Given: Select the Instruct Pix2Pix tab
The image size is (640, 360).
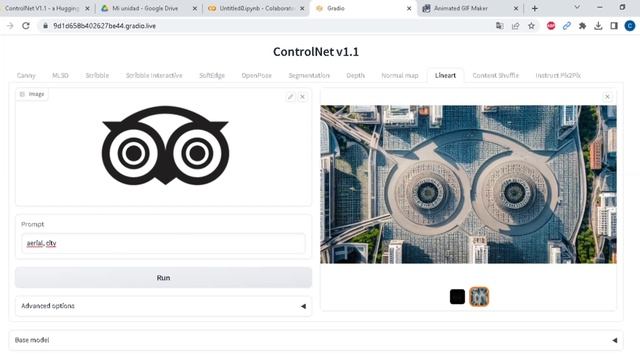Looking at the screenshot, I should coord(558,76).
